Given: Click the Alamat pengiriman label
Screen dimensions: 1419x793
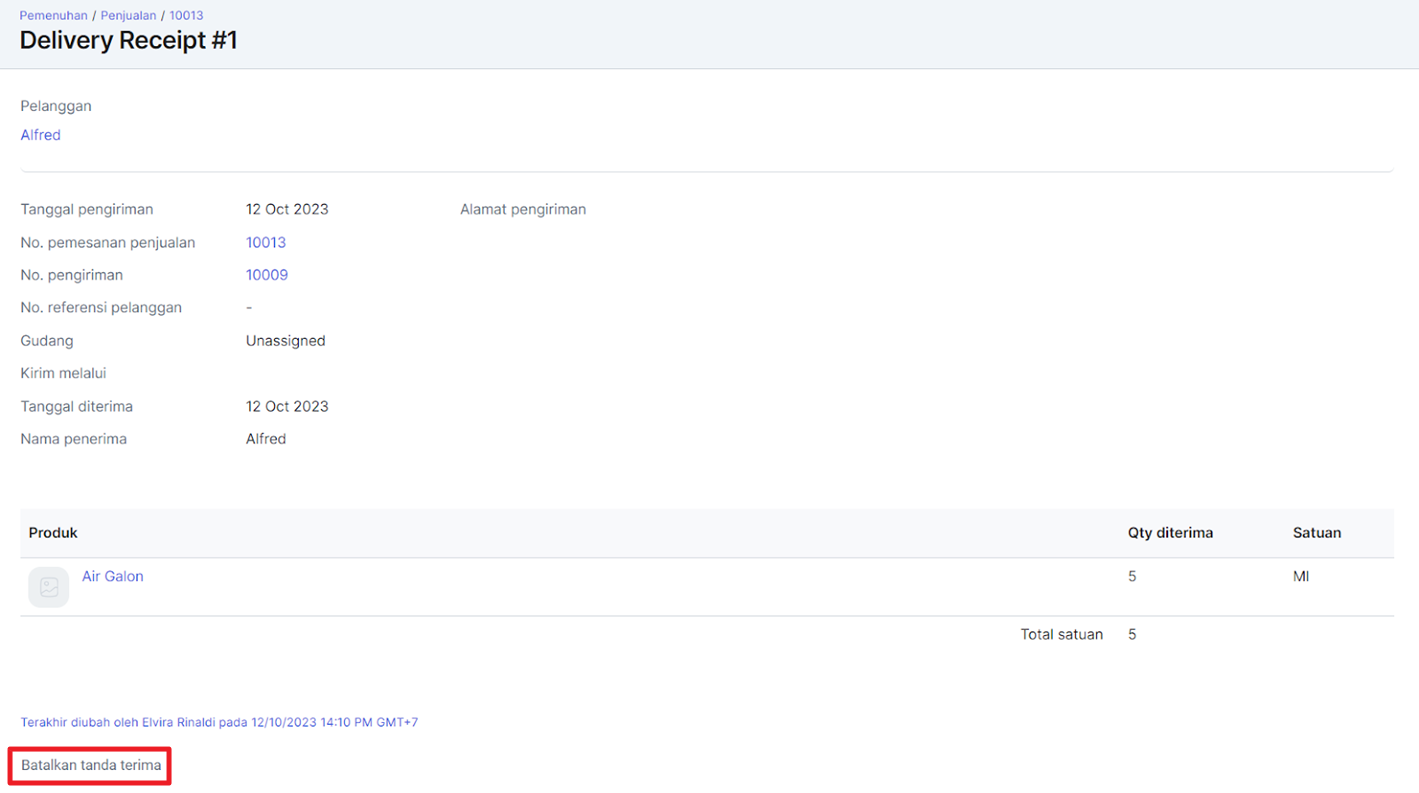Looking at the screenshot, I should click(523, 209).
